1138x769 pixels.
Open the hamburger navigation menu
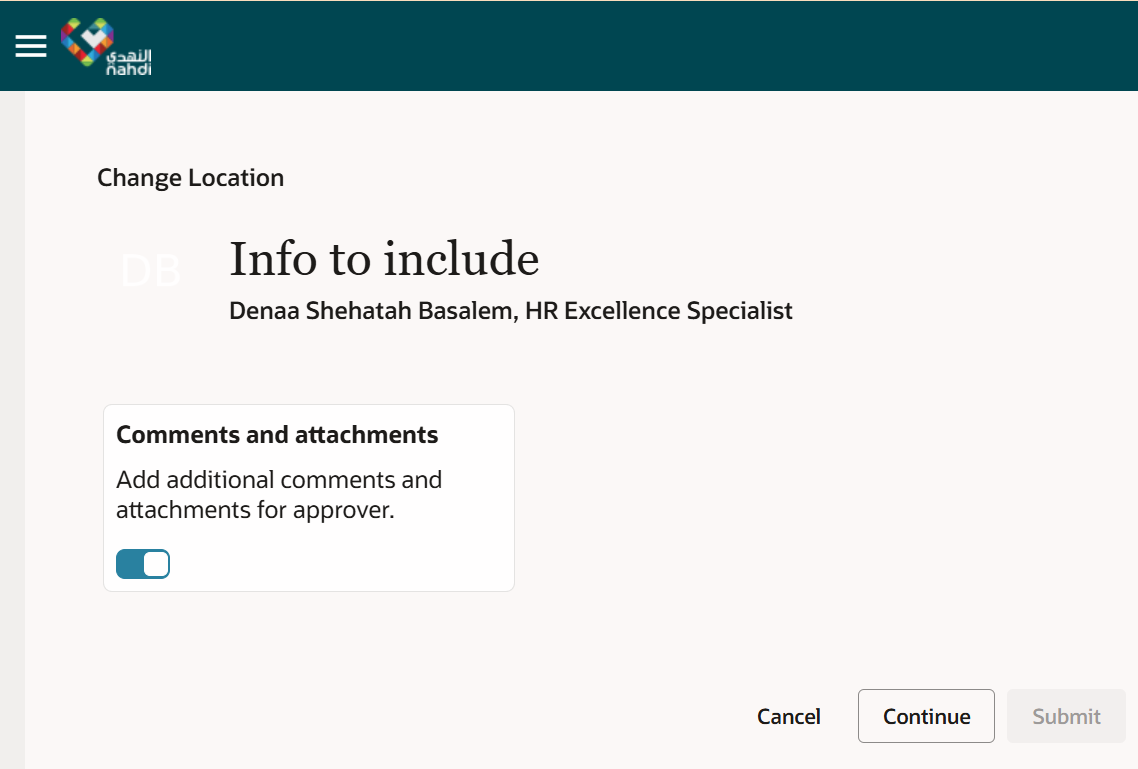tap(30, 46)
